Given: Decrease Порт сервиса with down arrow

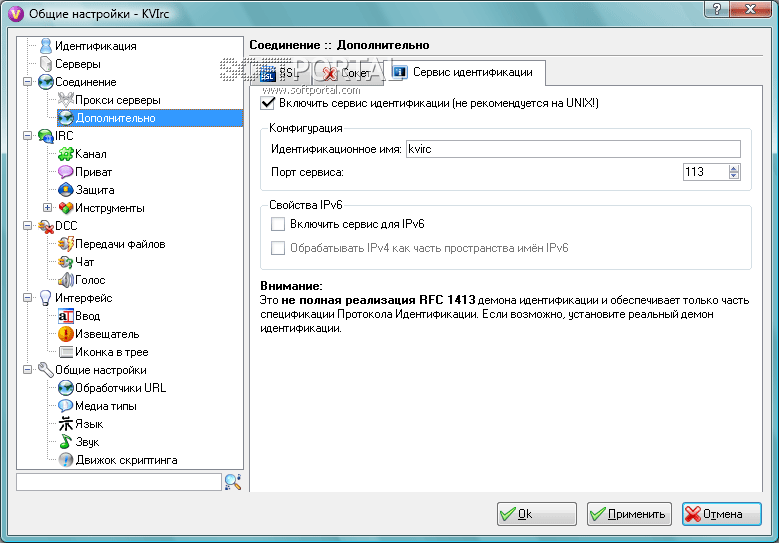Looking at the screenshot, I should (734, 176).
